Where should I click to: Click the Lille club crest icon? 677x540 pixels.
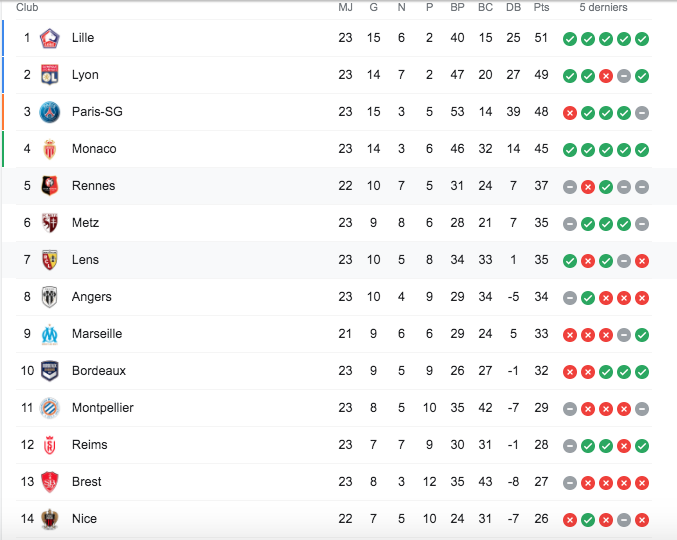pyautogui.click(x=50, y=38)
